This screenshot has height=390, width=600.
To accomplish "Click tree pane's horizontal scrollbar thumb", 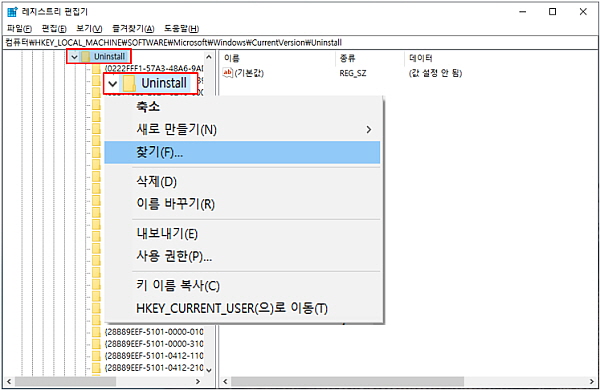I will pos(65,382).
